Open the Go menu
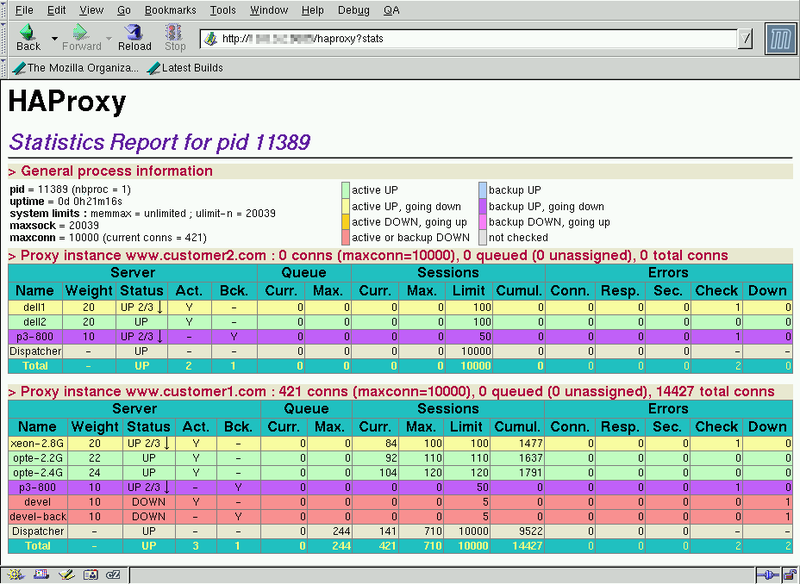Image resolution: width=800 pixels, height=584 pixels. [x=124, y=10]
